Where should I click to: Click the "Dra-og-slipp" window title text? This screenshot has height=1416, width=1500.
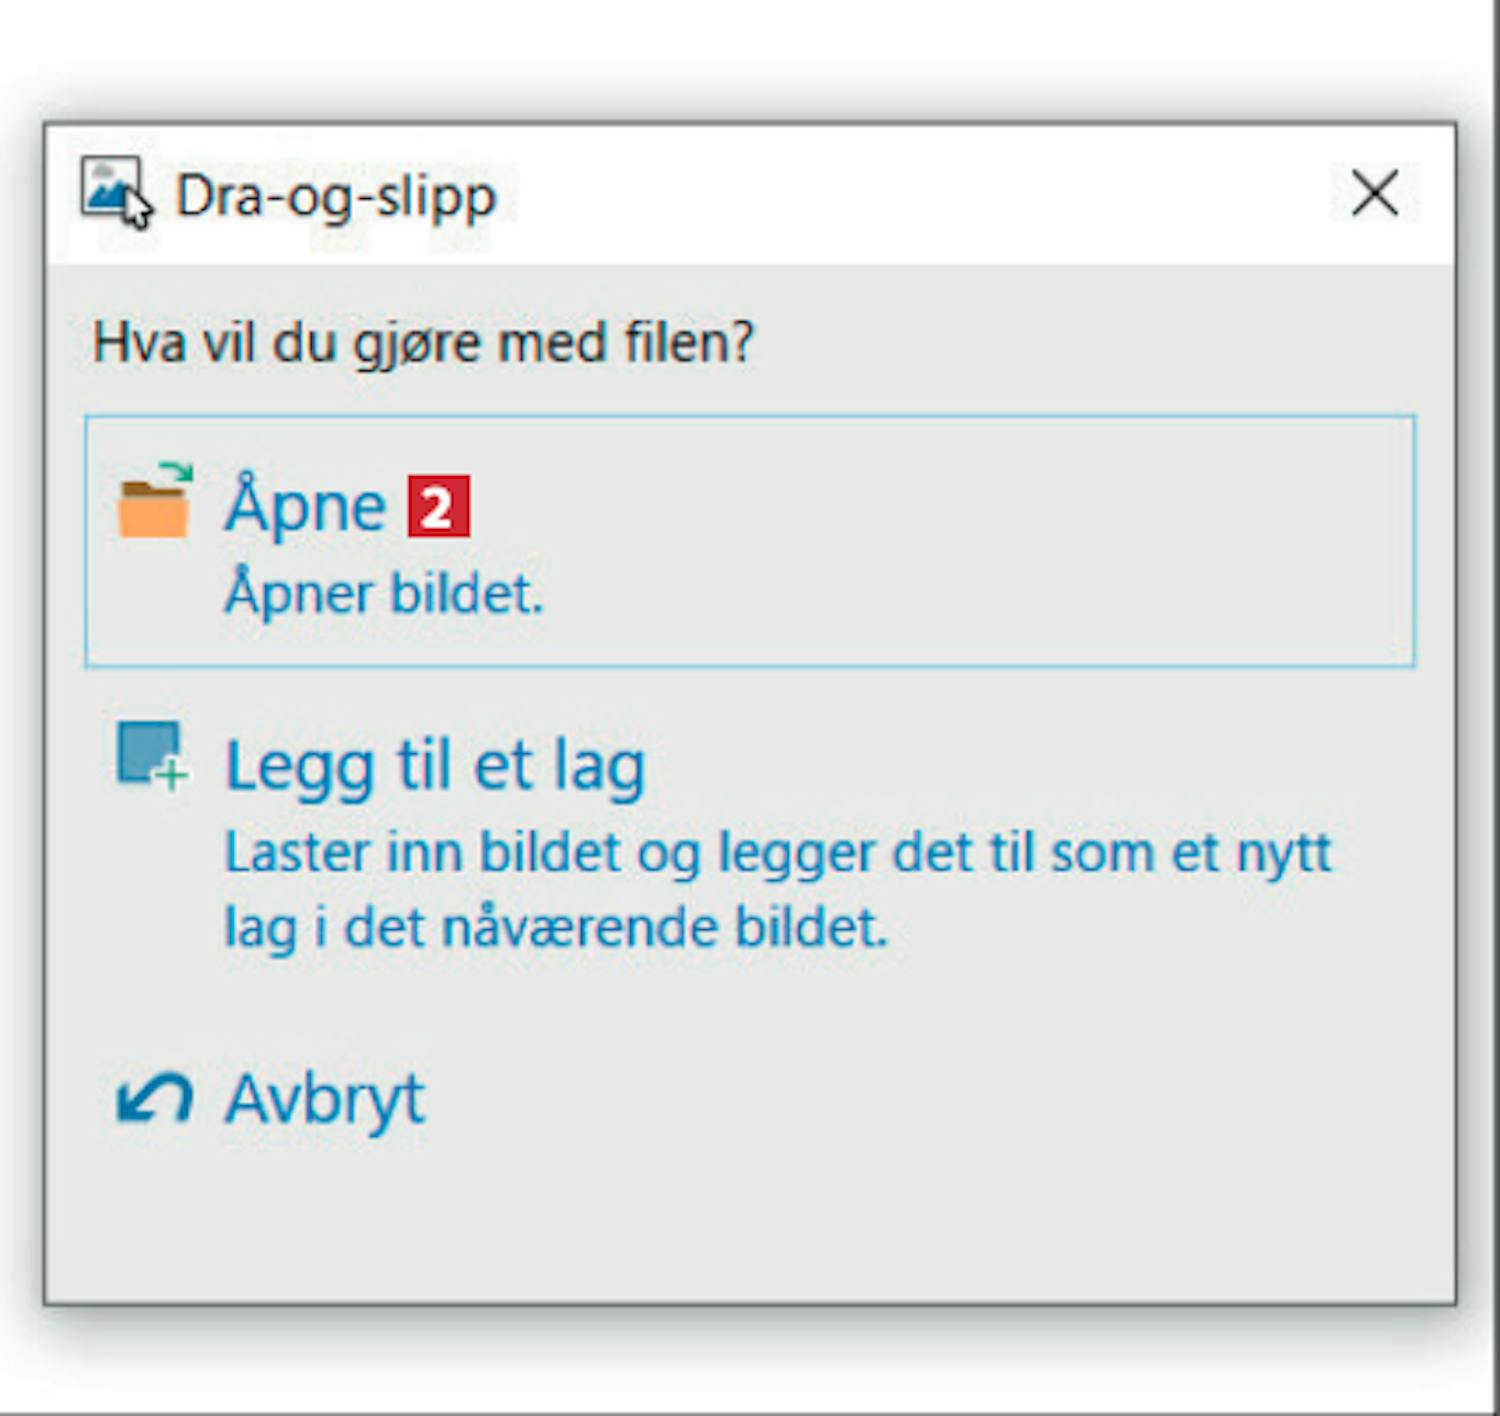coord(336,196)
